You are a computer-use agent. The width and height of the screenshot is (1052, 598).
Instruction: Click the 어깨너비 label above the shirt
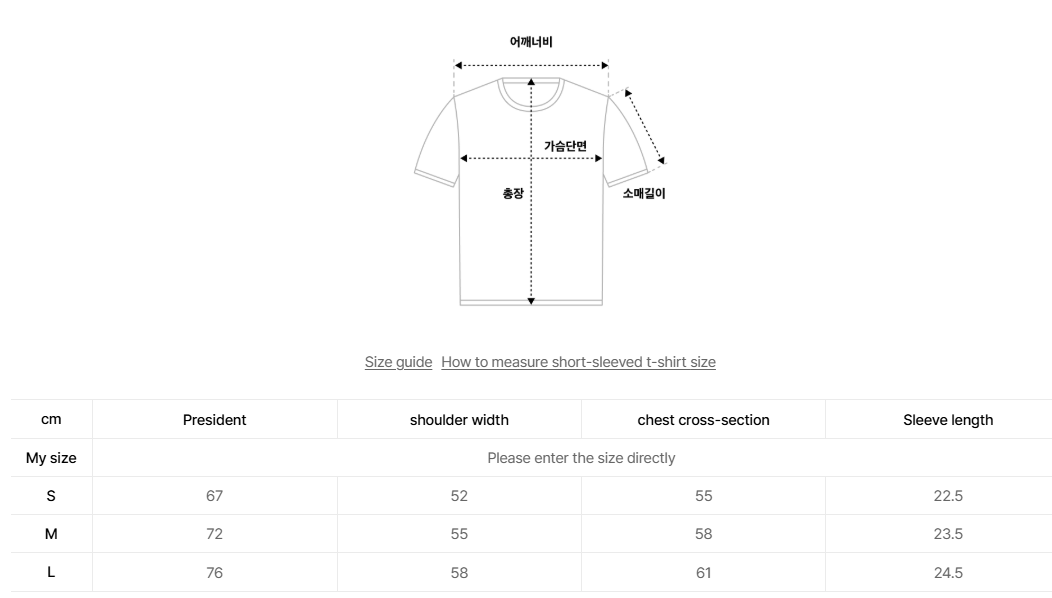coord(531,42)
